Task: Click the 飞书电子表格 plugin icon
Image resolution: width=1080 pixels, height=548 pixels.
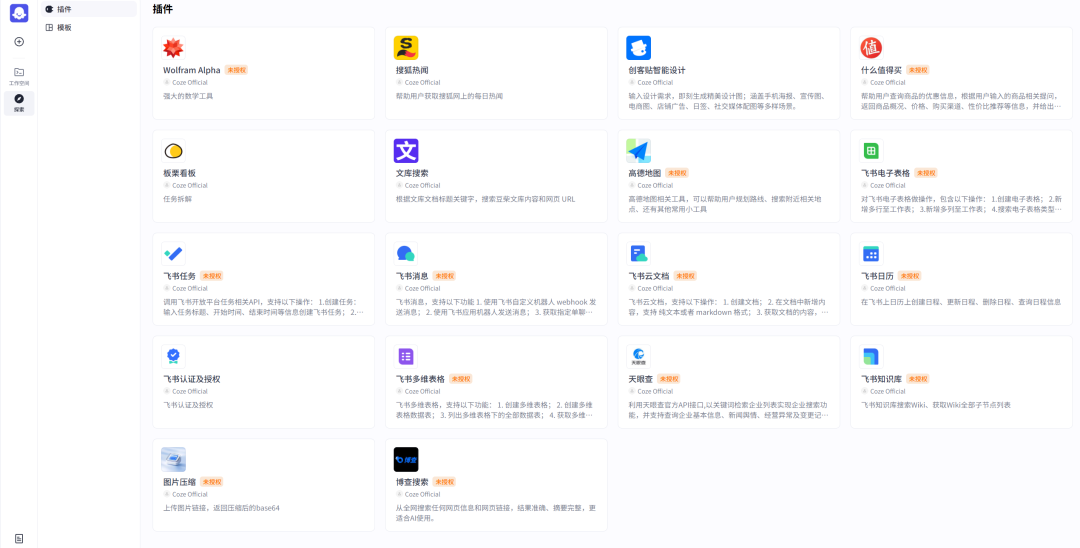Action: pos(871,151)
